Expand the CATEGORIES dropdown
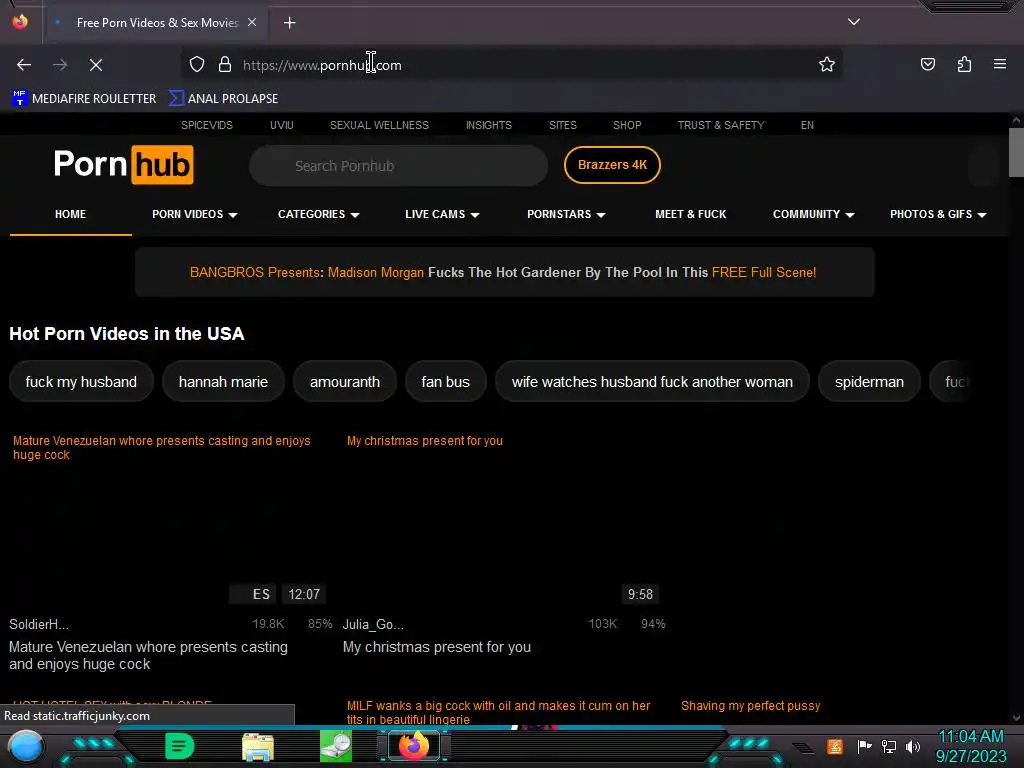1024x768 pixels. [319, 214]
